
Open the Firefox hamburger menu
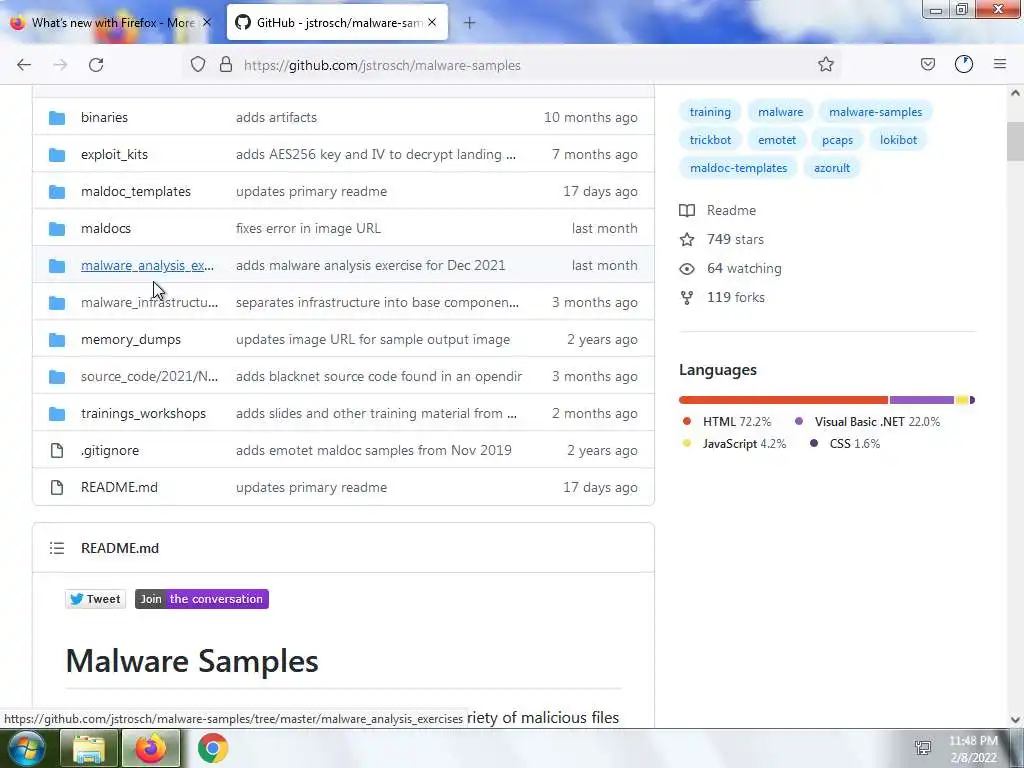pyautogui.click(x=1000, y=65)
